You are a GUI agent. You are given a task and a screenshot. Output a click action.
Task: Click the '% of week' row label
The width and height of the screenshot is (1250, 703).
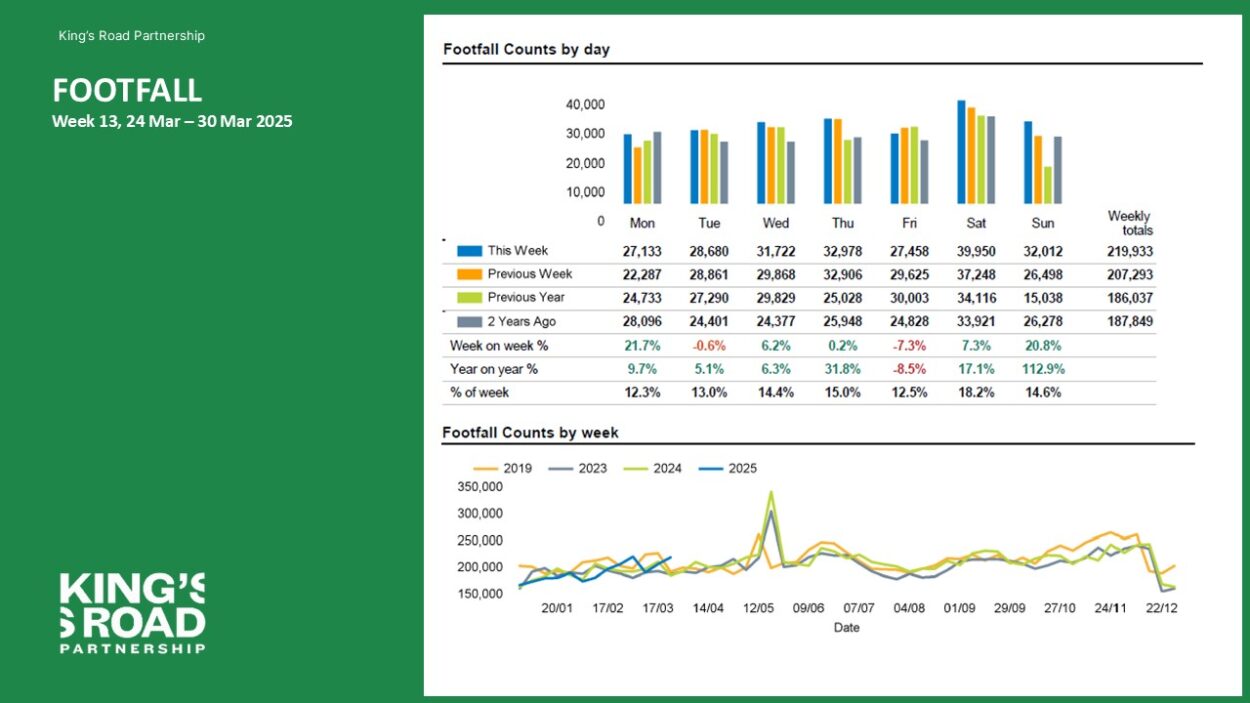click(x=479, y=393)
